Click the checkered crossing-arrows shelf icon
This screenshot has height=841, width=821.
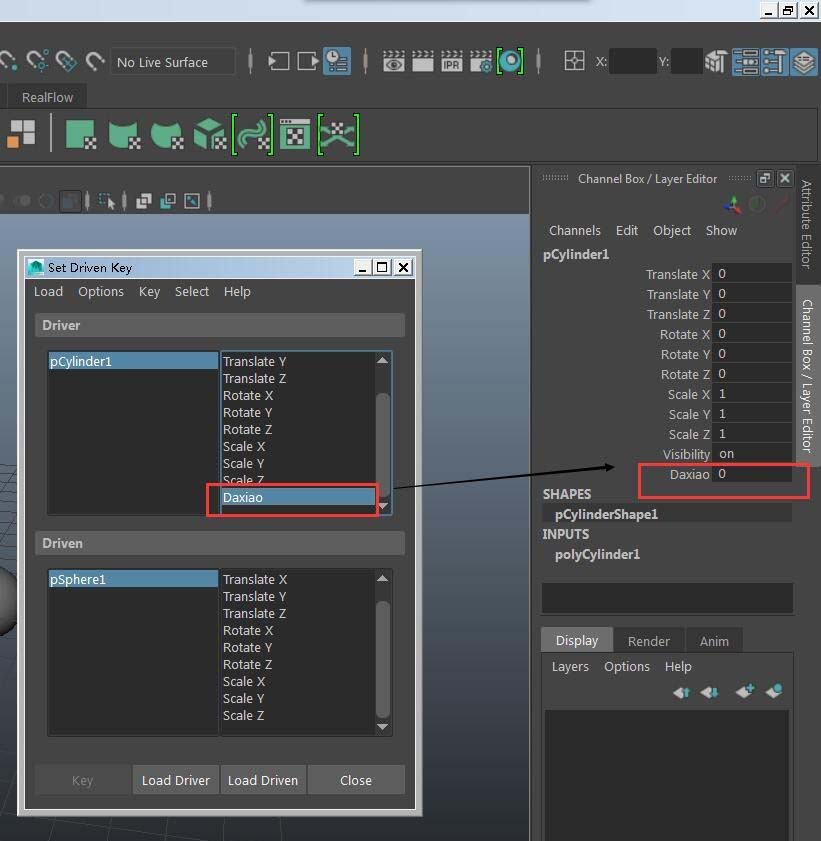(x=338, y=134)
